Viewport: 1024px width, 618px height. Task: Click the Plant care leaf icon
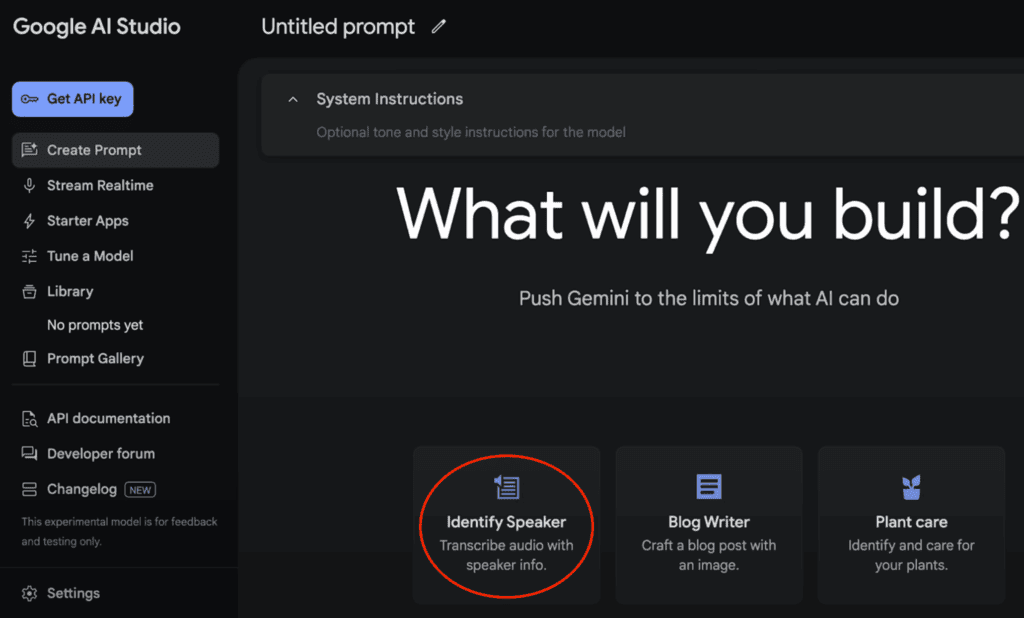(x=911, y=487)
